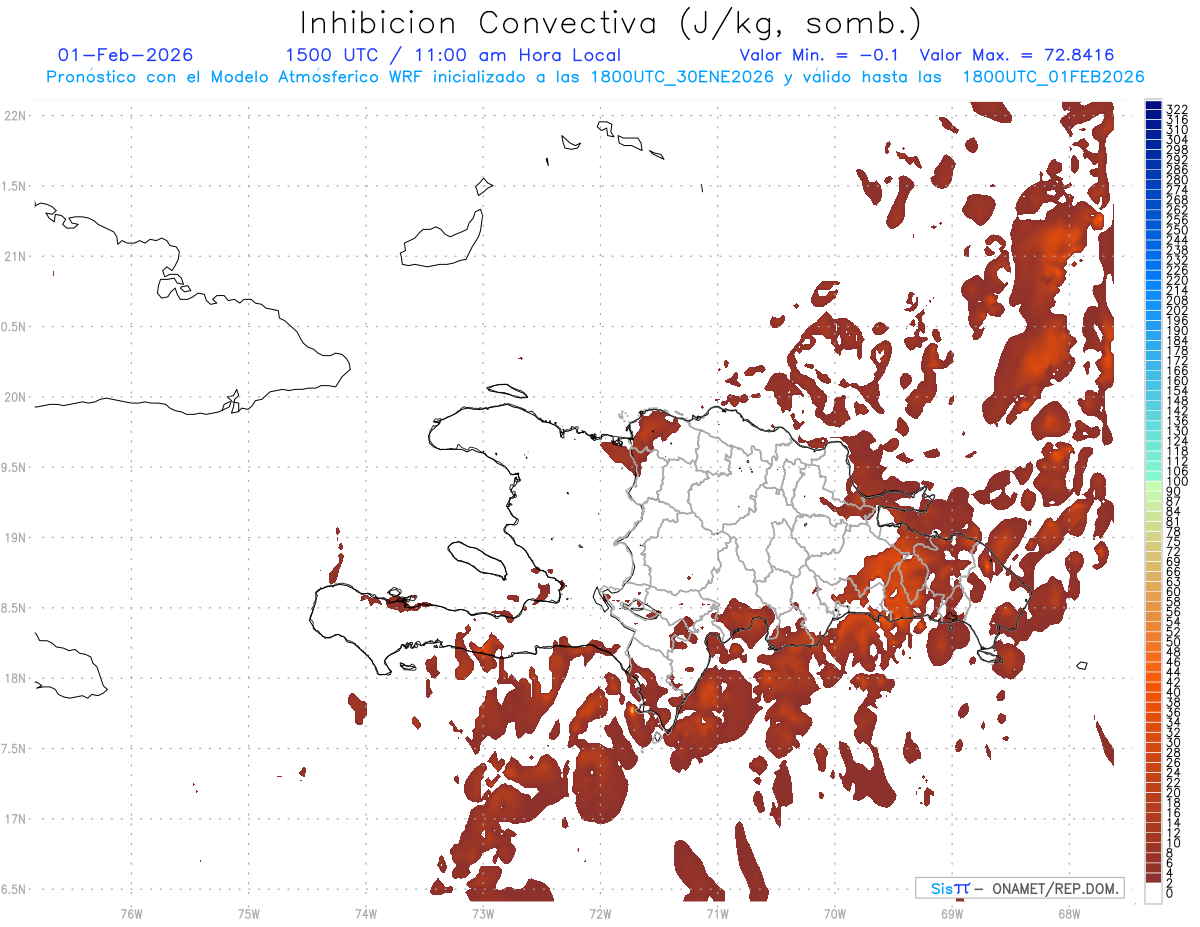The width and height of the screenshot is (1200, 927).
Task: Click the 'SisTT - ONAMET/REP.DOM.' credit box
Action: [x=1019, y=888]
